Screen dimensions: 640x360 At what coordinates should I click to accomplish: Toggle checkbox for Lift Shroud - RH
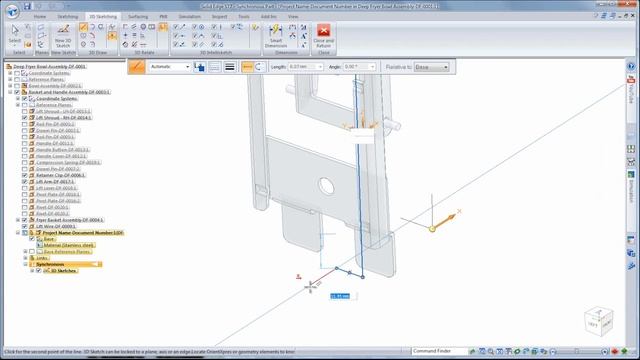tap(24, 118)
